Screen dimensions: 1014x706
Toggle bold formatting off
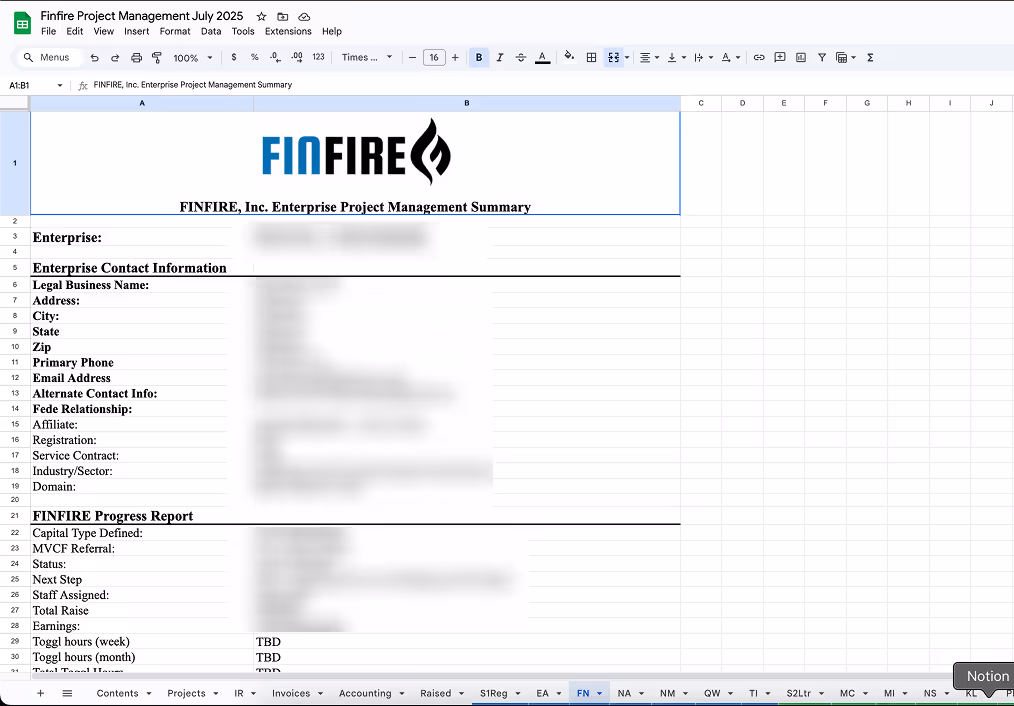479,58
